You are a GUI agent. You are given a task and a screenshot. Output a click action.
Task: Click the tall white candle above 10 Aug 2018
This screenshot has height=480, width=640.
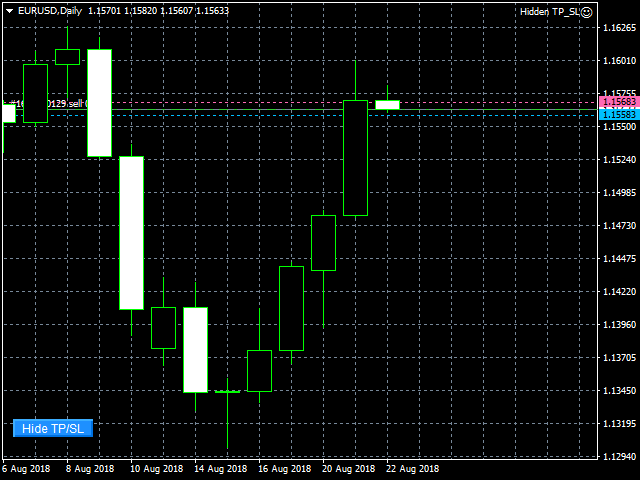(131, 233)
